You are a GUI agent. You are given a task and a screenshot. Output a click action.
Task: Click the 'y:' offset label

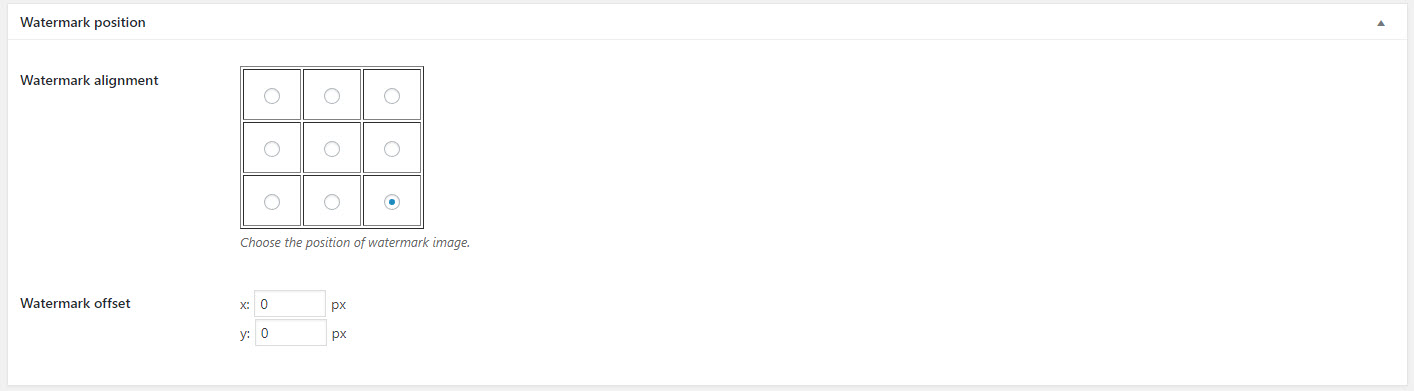(246, 334)
